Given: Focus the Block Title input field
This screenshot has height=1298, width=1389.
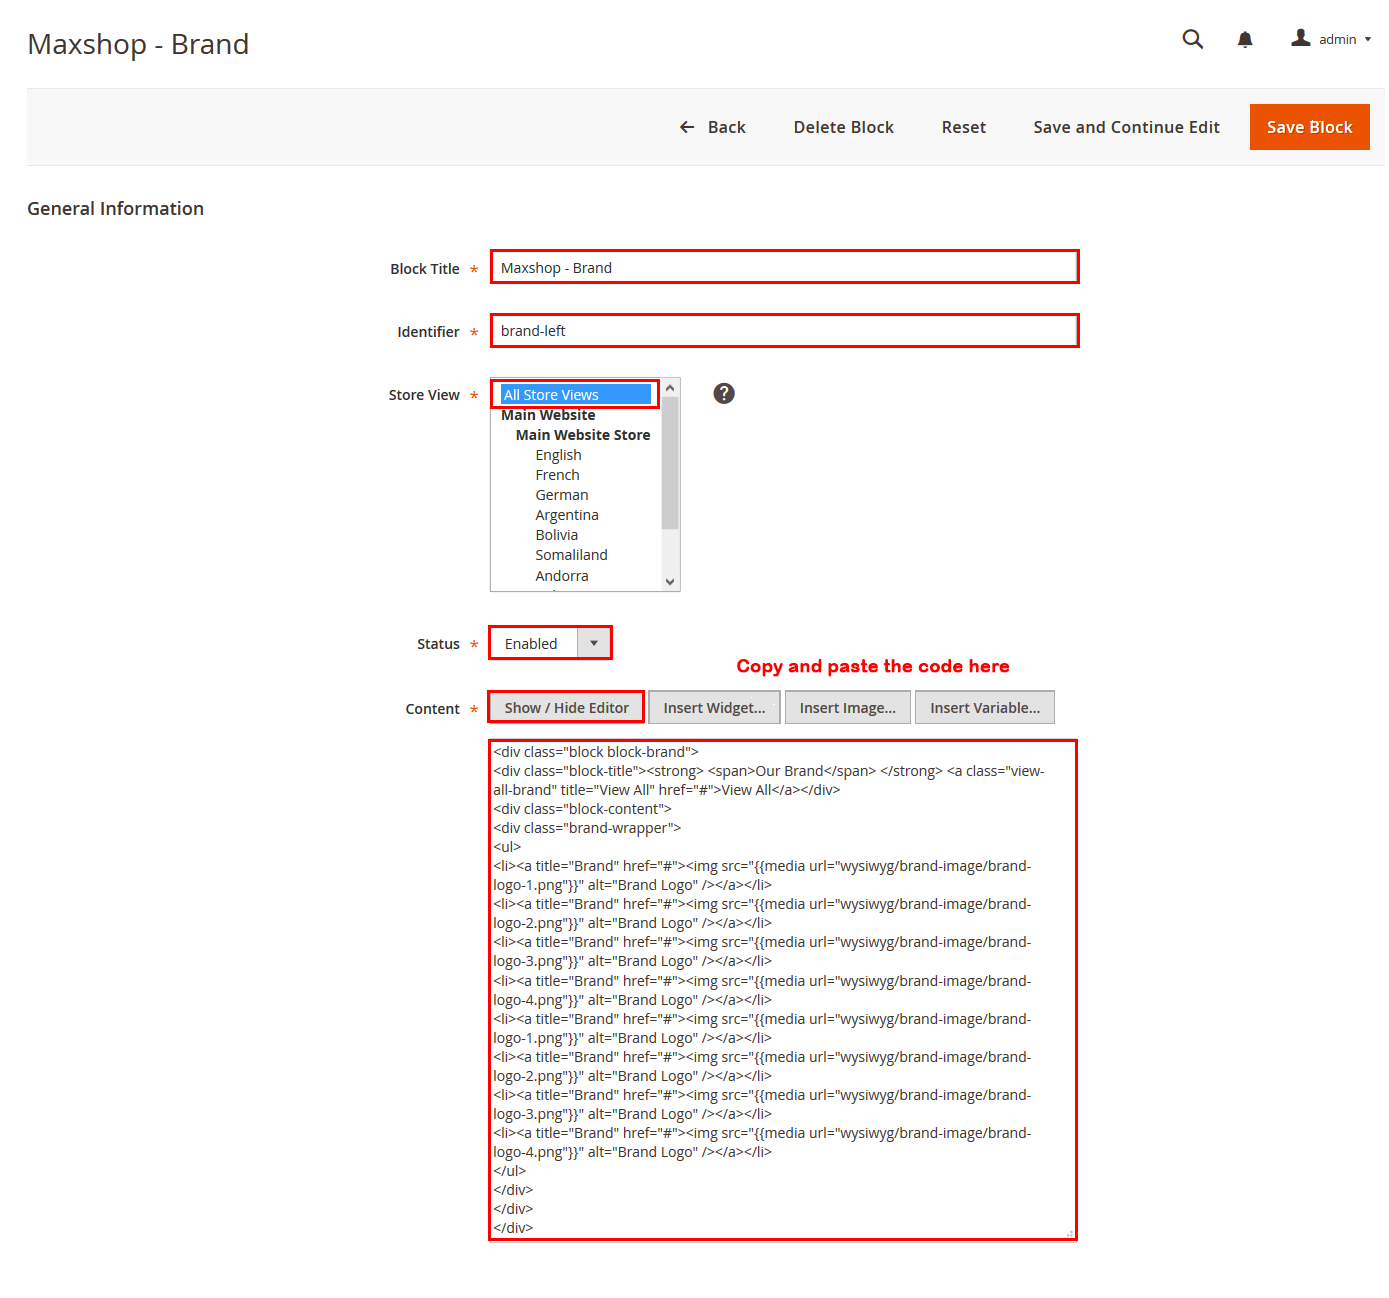Looking at the screenshot, I should pyautogui.click(x=784, y=267).
